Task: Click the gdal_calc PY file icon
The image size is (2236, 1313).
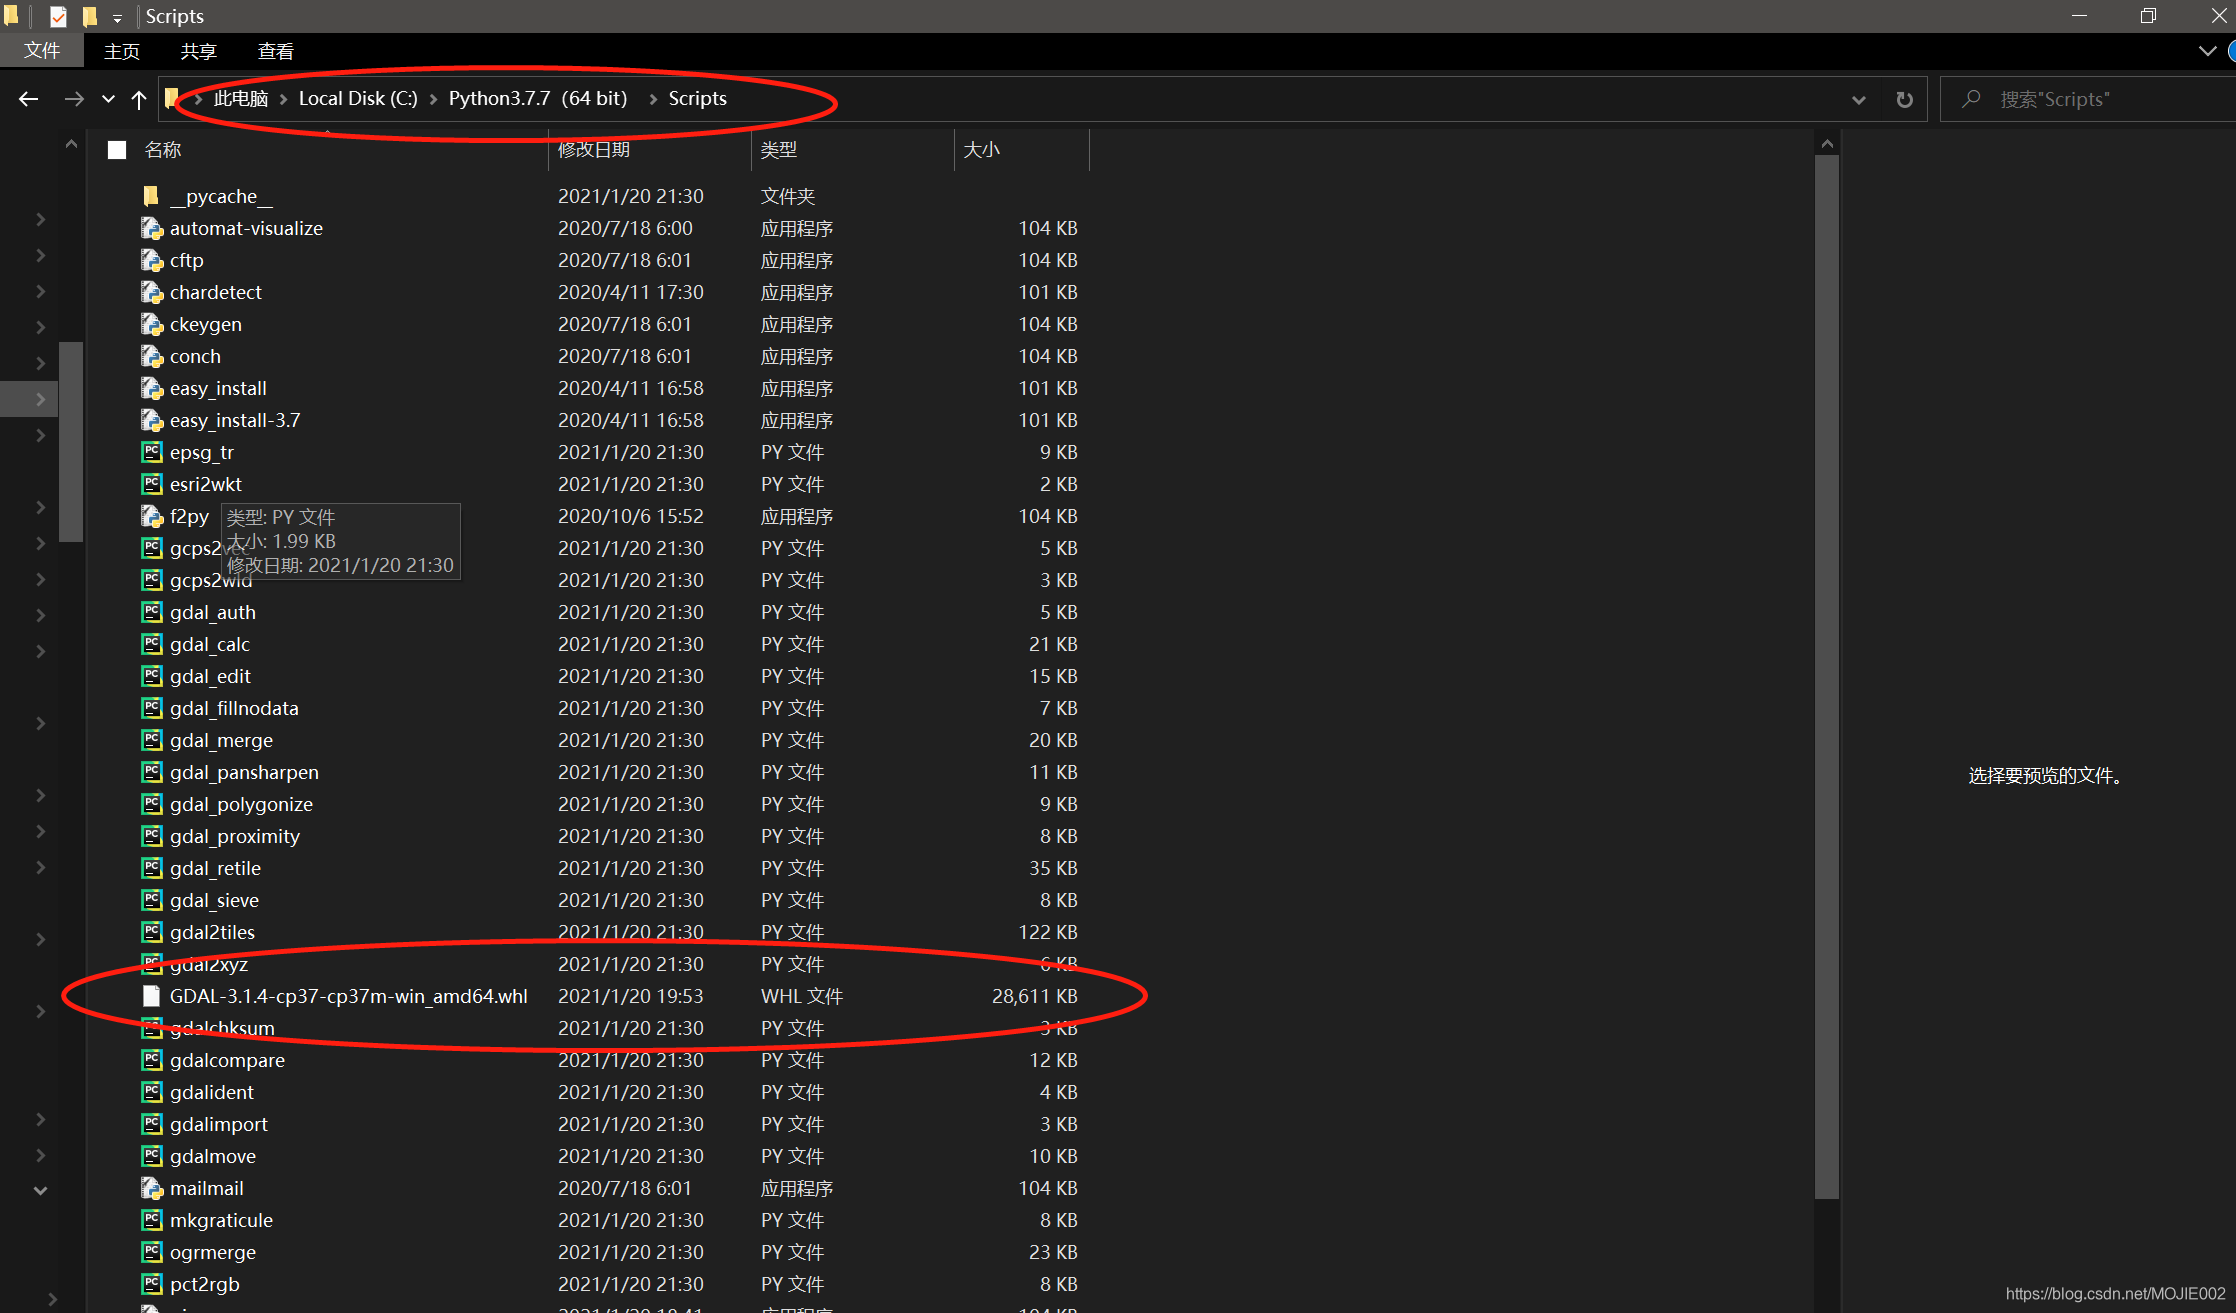Action: (x=151, y=644)
